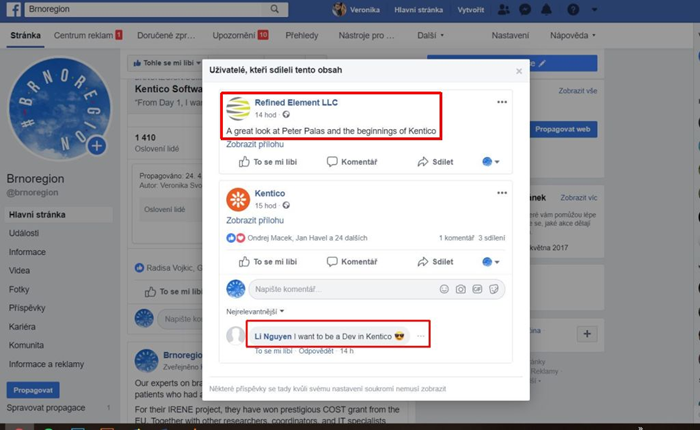This screenshot has height=430, width=700.
Task: Change posting identity on Refined Element post
Action: (491, 162)
